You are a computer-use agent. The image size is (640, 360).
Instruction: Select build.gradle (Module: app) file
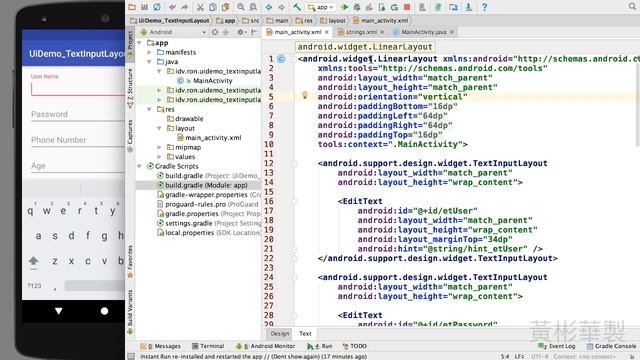(198, 185)
